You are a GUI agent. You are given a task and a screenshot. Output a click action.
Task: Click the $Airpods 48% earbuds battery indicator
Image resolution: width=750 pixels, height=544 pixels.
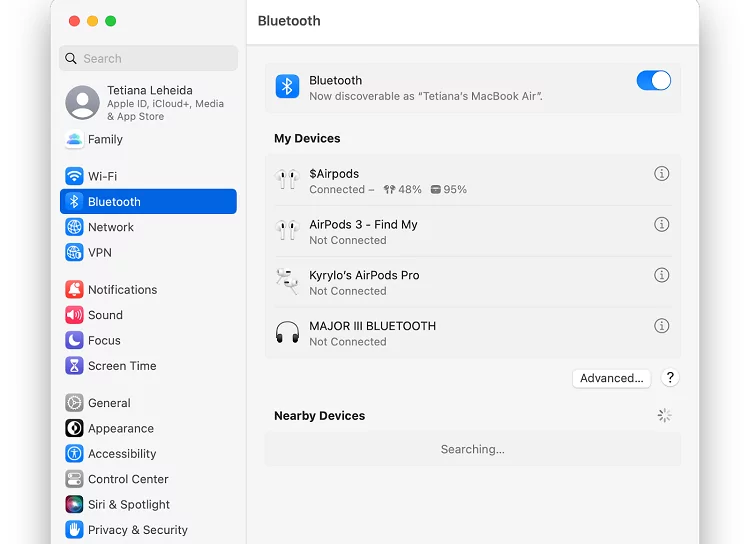pyautogui.click(x=403, y=189)
